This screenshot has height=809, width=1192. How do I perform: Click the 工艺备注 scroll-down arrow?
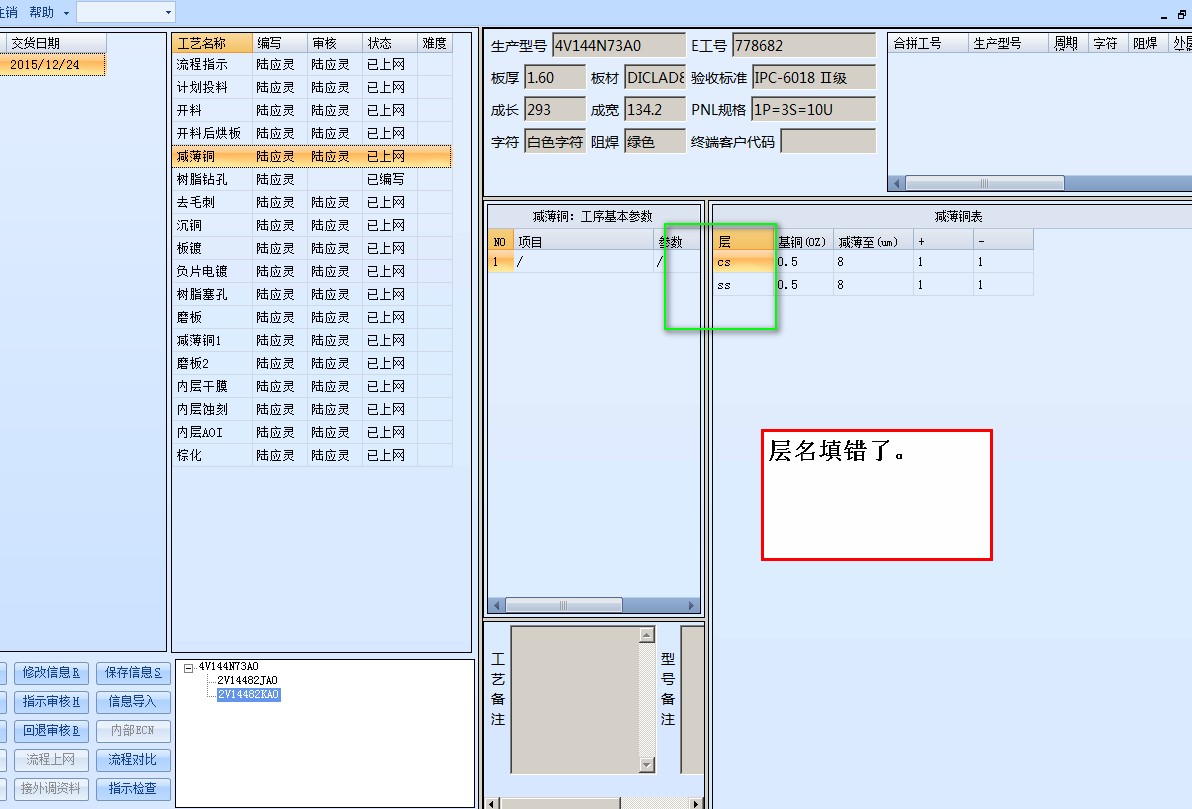point(647,765)
